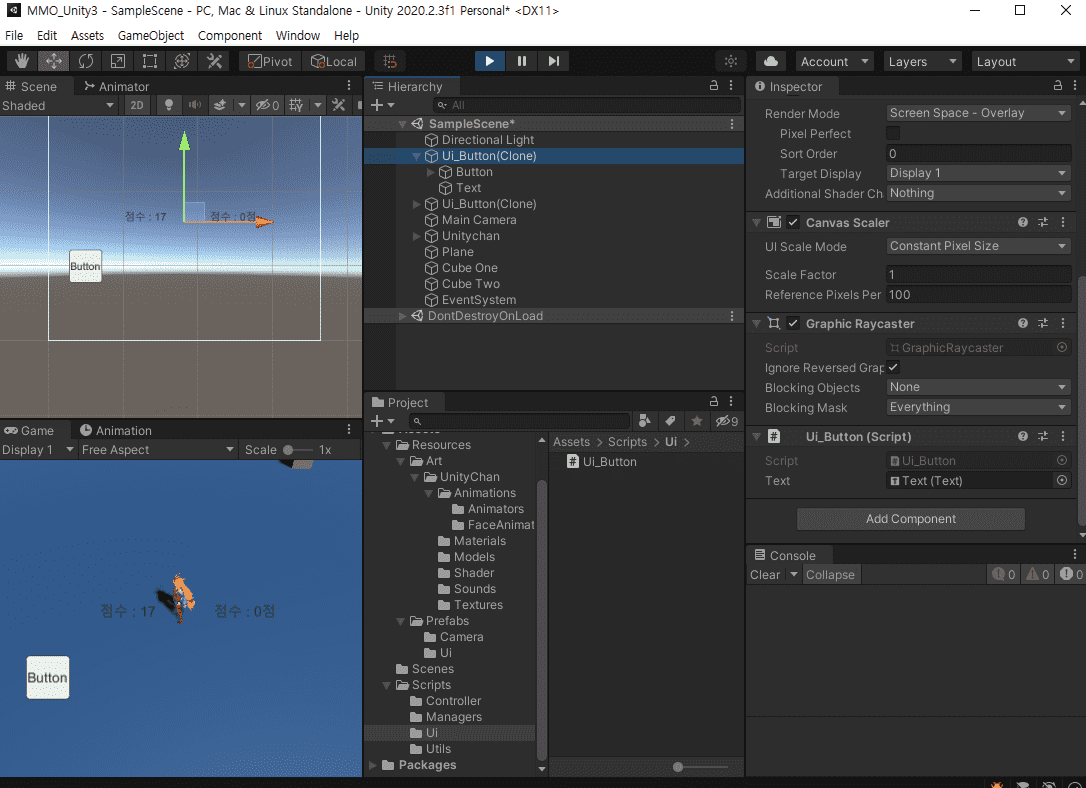Screen dimensions: 1086x788
Task: Open Graphic Raycaster presets icon
Action: [1043, 323]
